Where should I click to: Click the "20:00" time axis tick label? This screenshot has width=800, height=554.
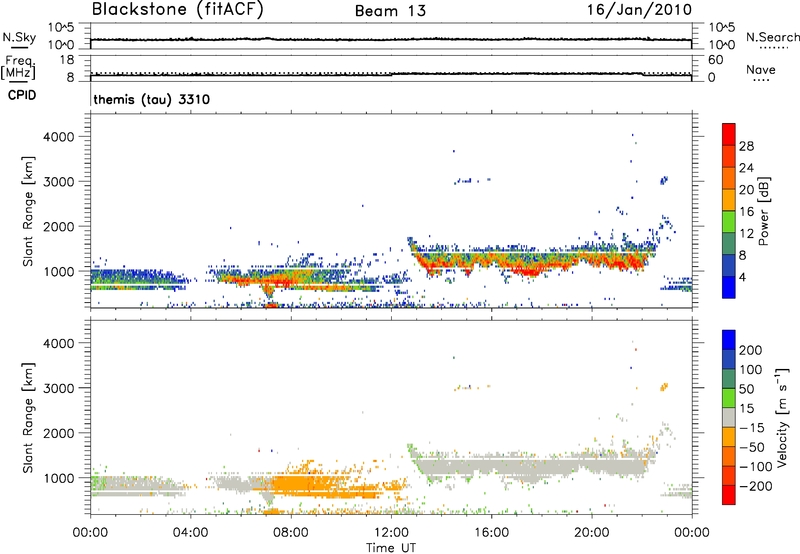pos(591,533)
